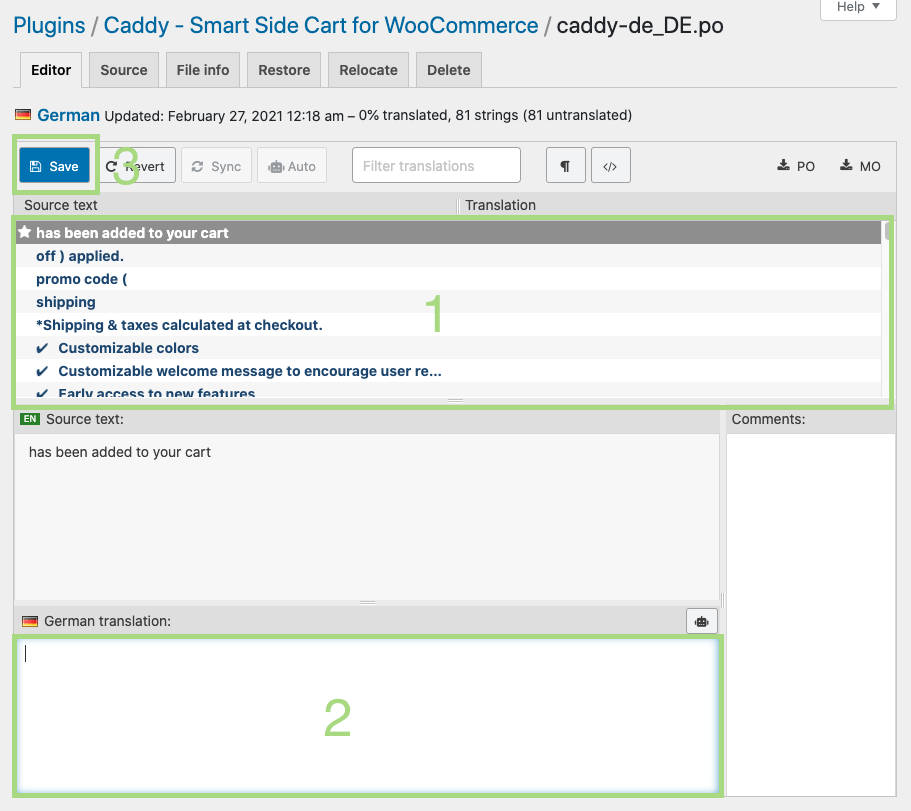Click the German flag icon beside the language name

23,114
